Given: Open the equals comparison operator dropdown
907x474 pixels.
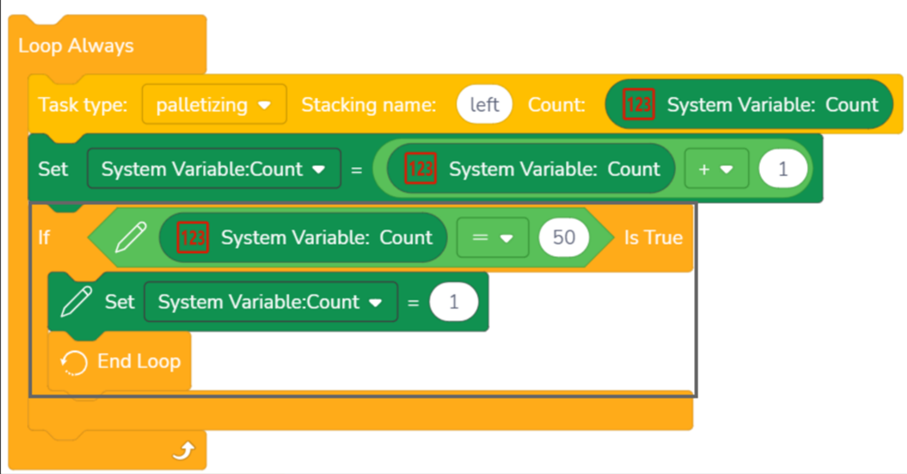Looking at the screenshot, I should (492, 237).
